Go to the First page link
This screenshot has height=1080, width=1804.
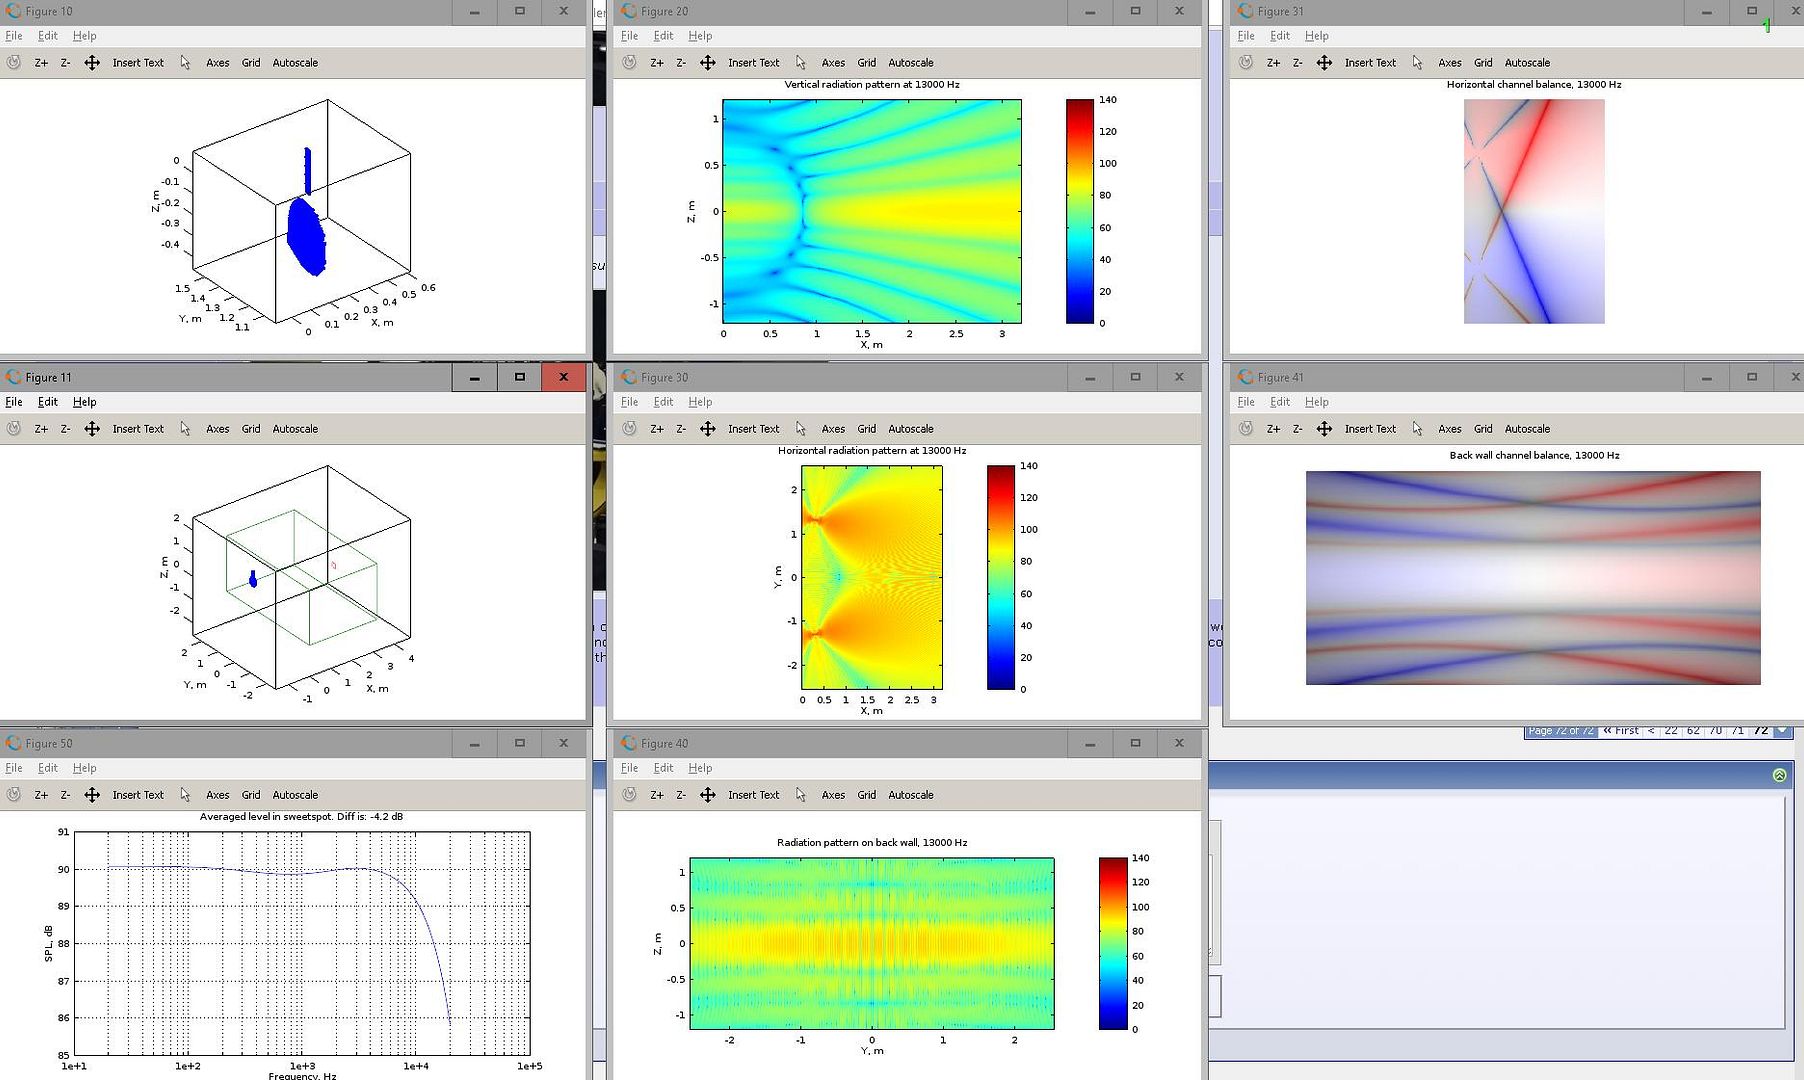[x=1621, y=731]
